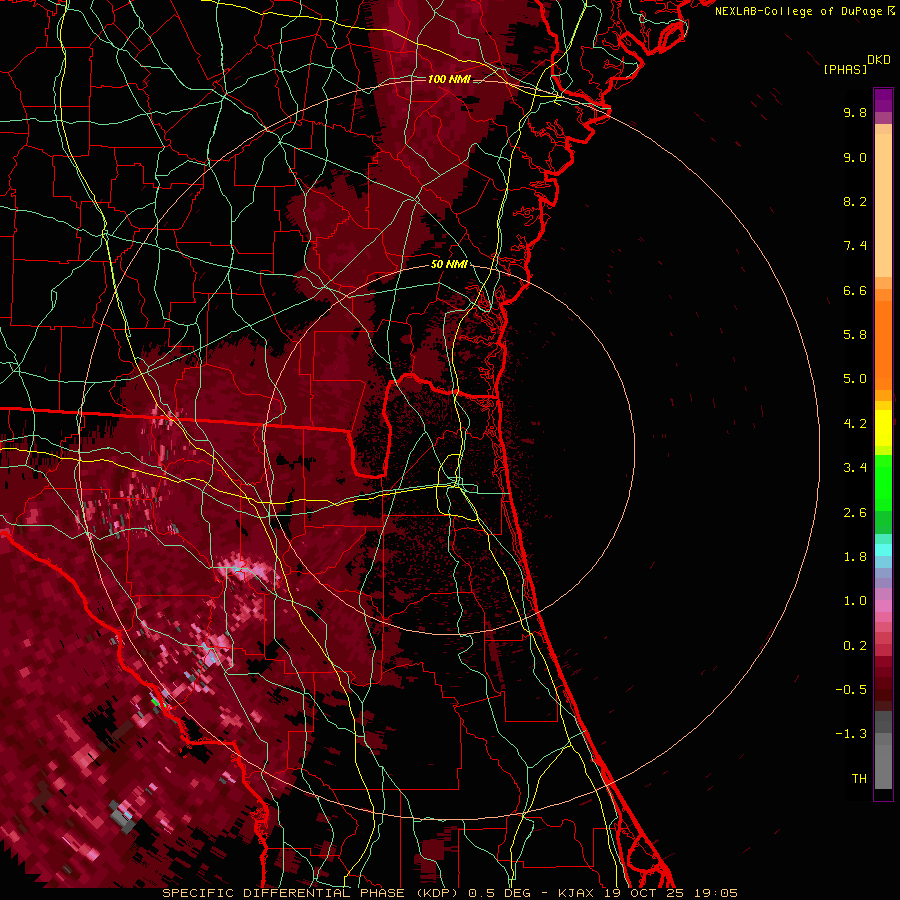
Task: Click the (KDP) text in the caption
Action: pos(437,893)
